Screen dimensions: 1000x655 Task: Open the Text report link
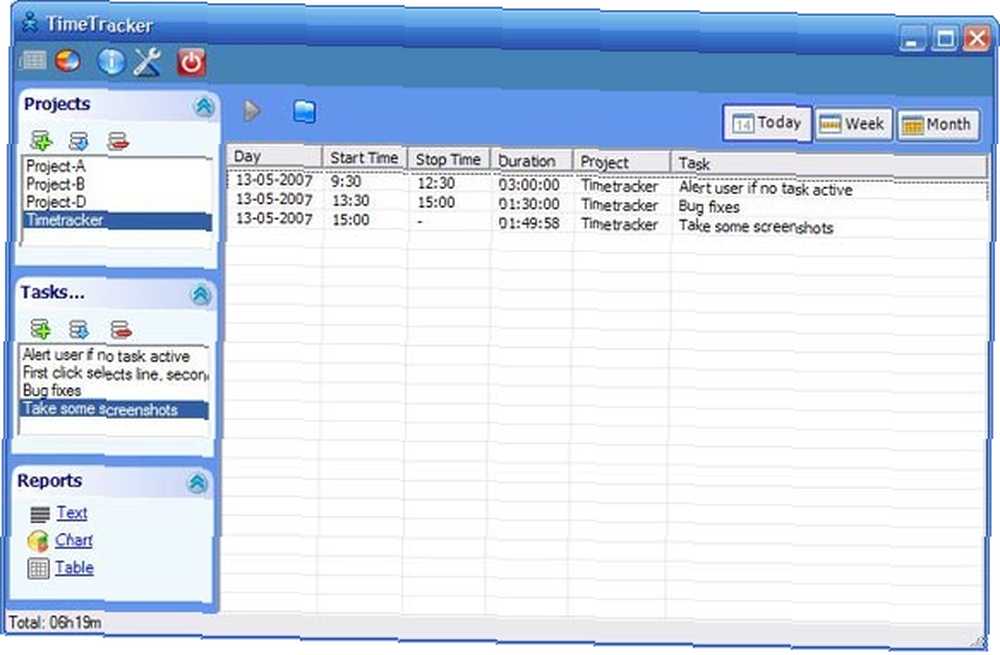point(71,513)
